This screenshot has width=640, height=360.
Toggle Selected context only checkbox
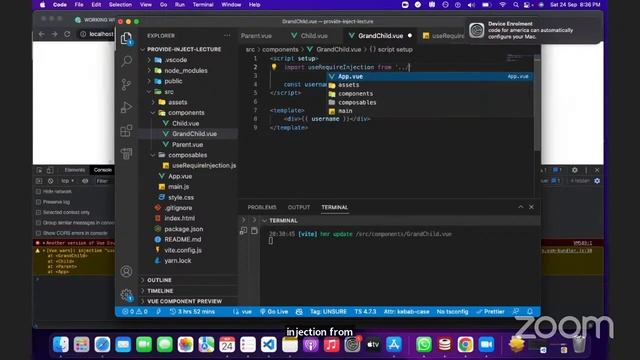(38, 212)
